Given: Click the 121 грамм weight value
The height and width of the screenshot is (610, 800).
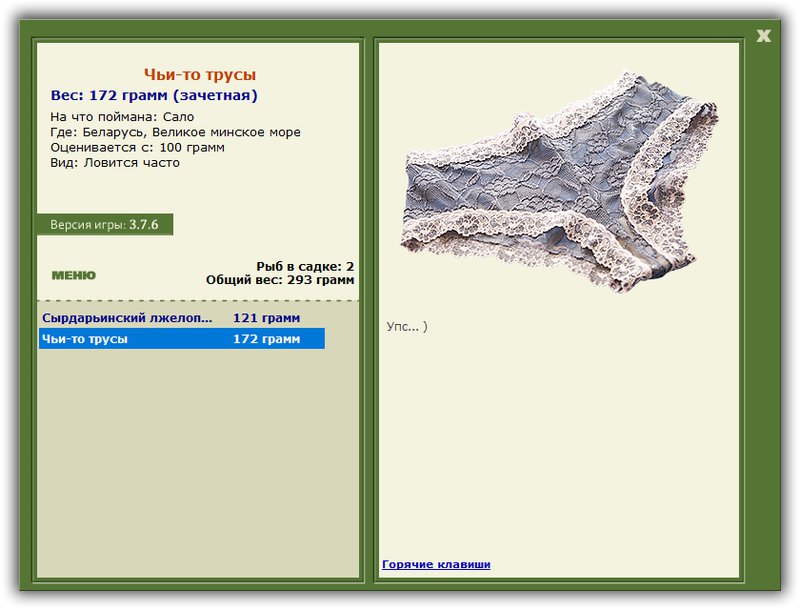Looking at the screenshot, I should point(266,318).
